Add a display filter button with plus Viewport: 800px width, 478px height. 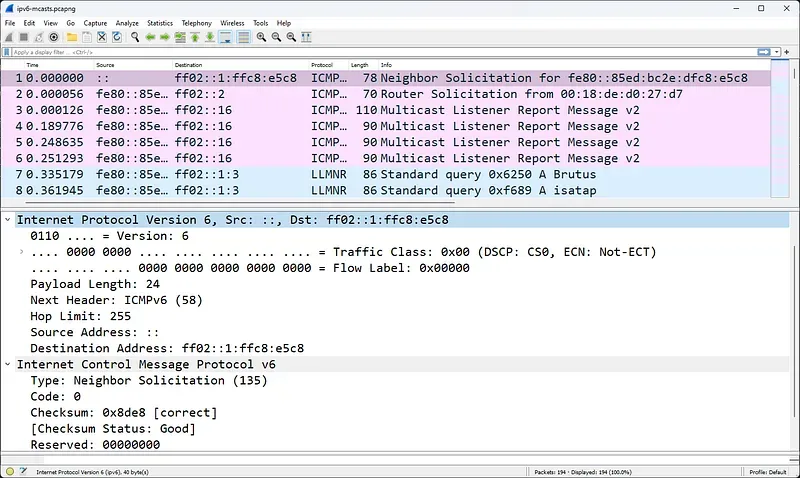click(x=787, y=52)
